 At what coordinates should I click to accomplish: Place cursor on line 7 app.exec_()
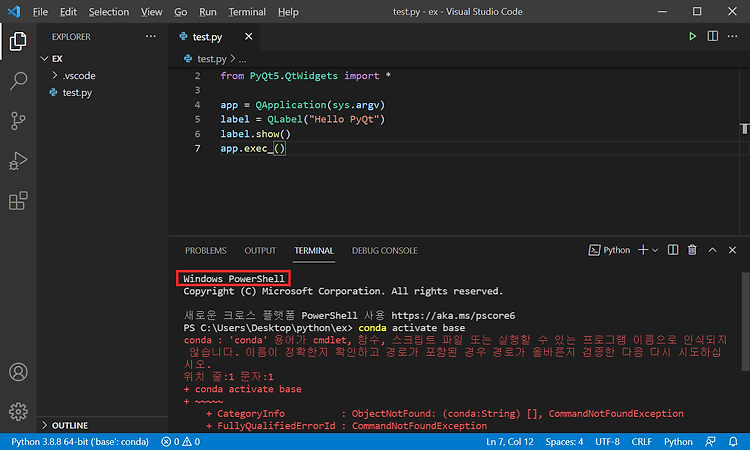tap(253, 148)
